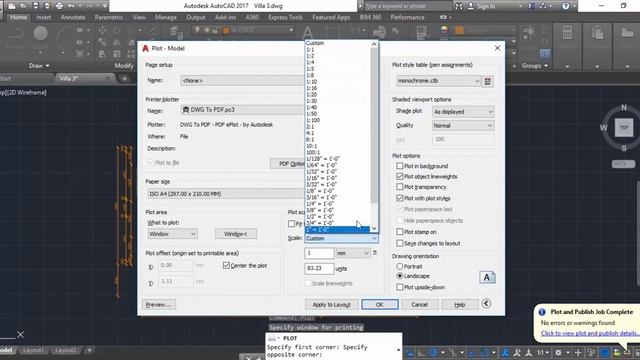Click the Preview... button
This screenshot has width=640, height=360.
click(x=159, y=304)
